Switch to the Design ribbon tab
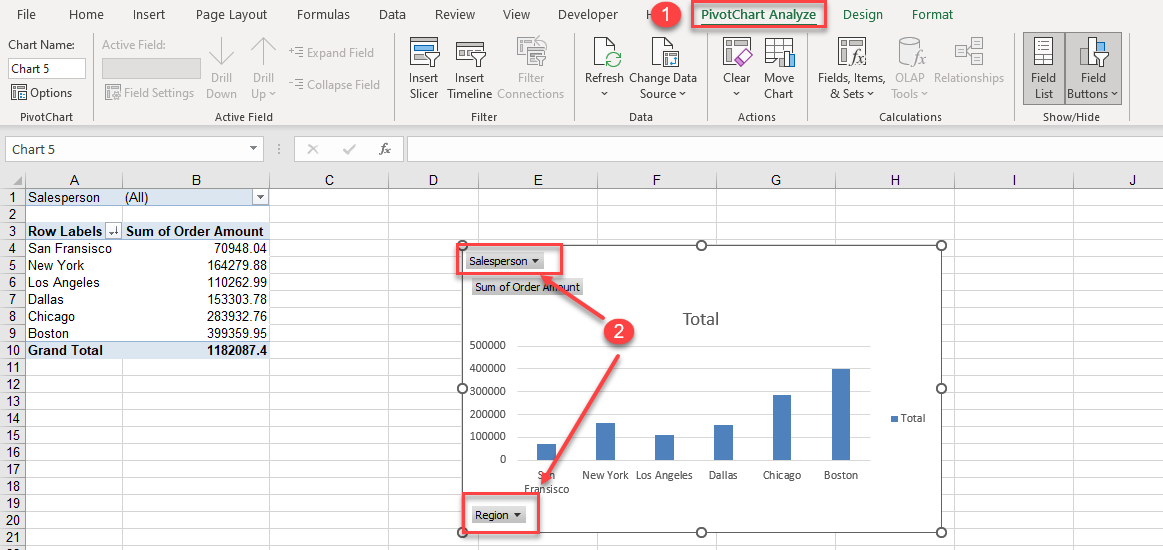This screenshot has height=550, width=1163. pyautogui.click(x=862, y=15)
